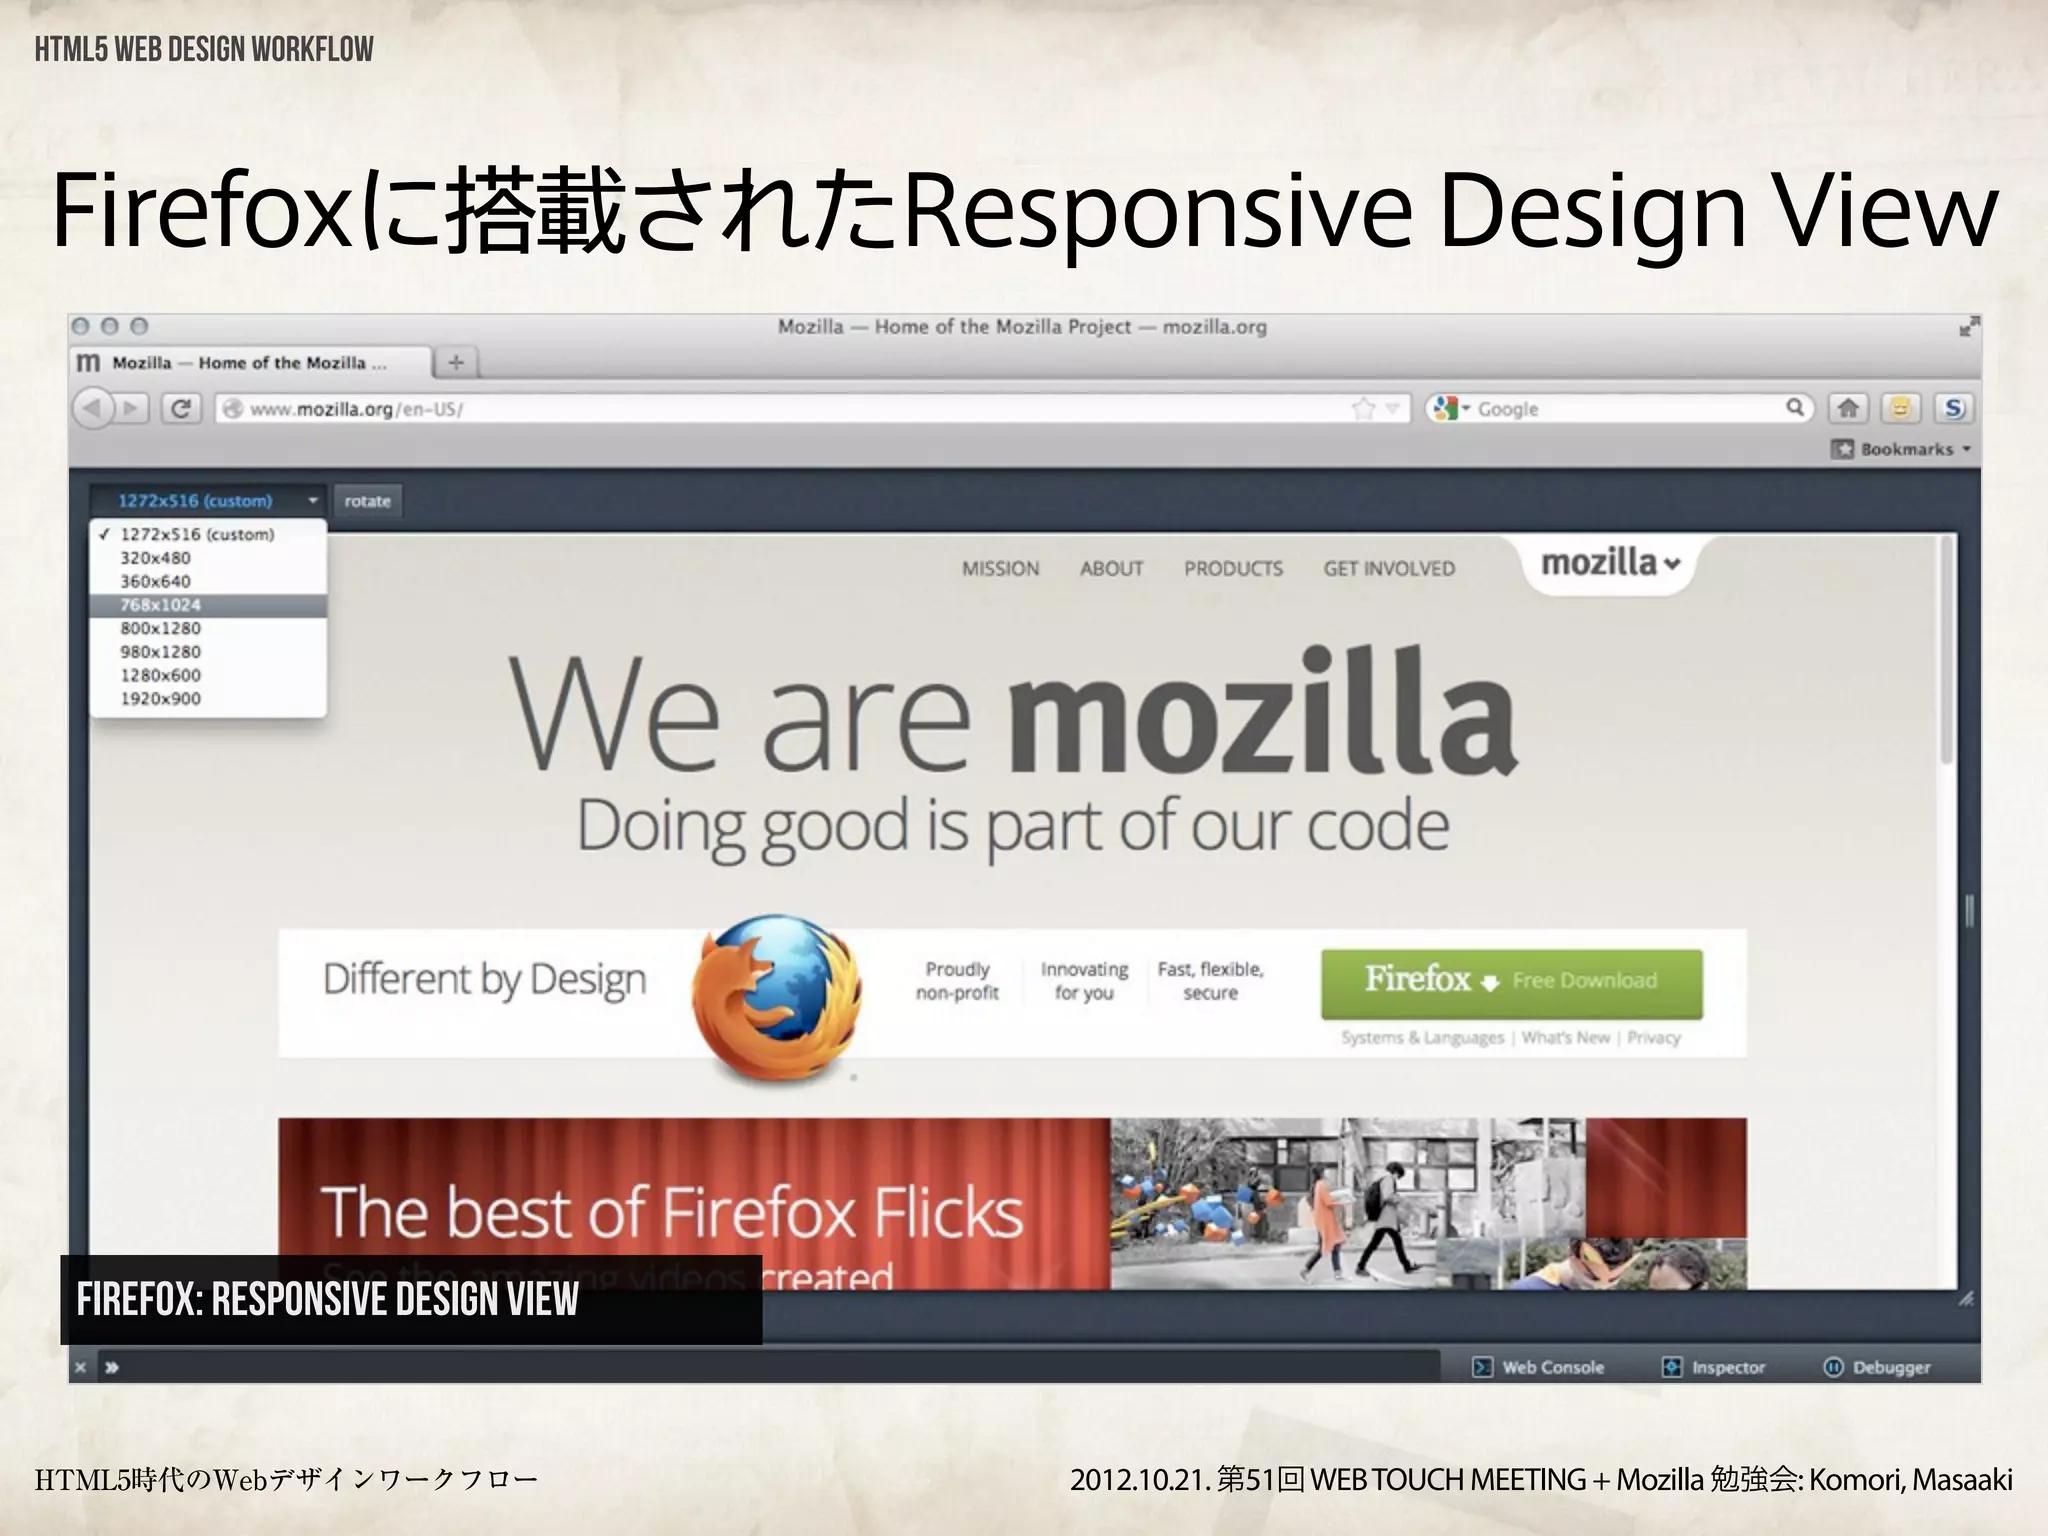The height and width of the screenshot is (1536, 2048).
Task: Go to the Home page icon
Action: 1848,408
